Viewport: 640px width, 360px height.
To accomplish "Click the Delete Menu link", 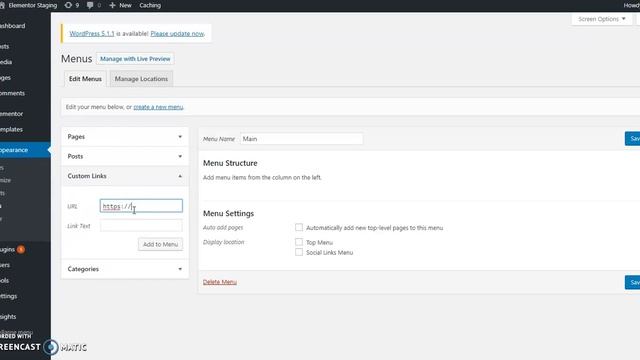I will click(220, 282).
